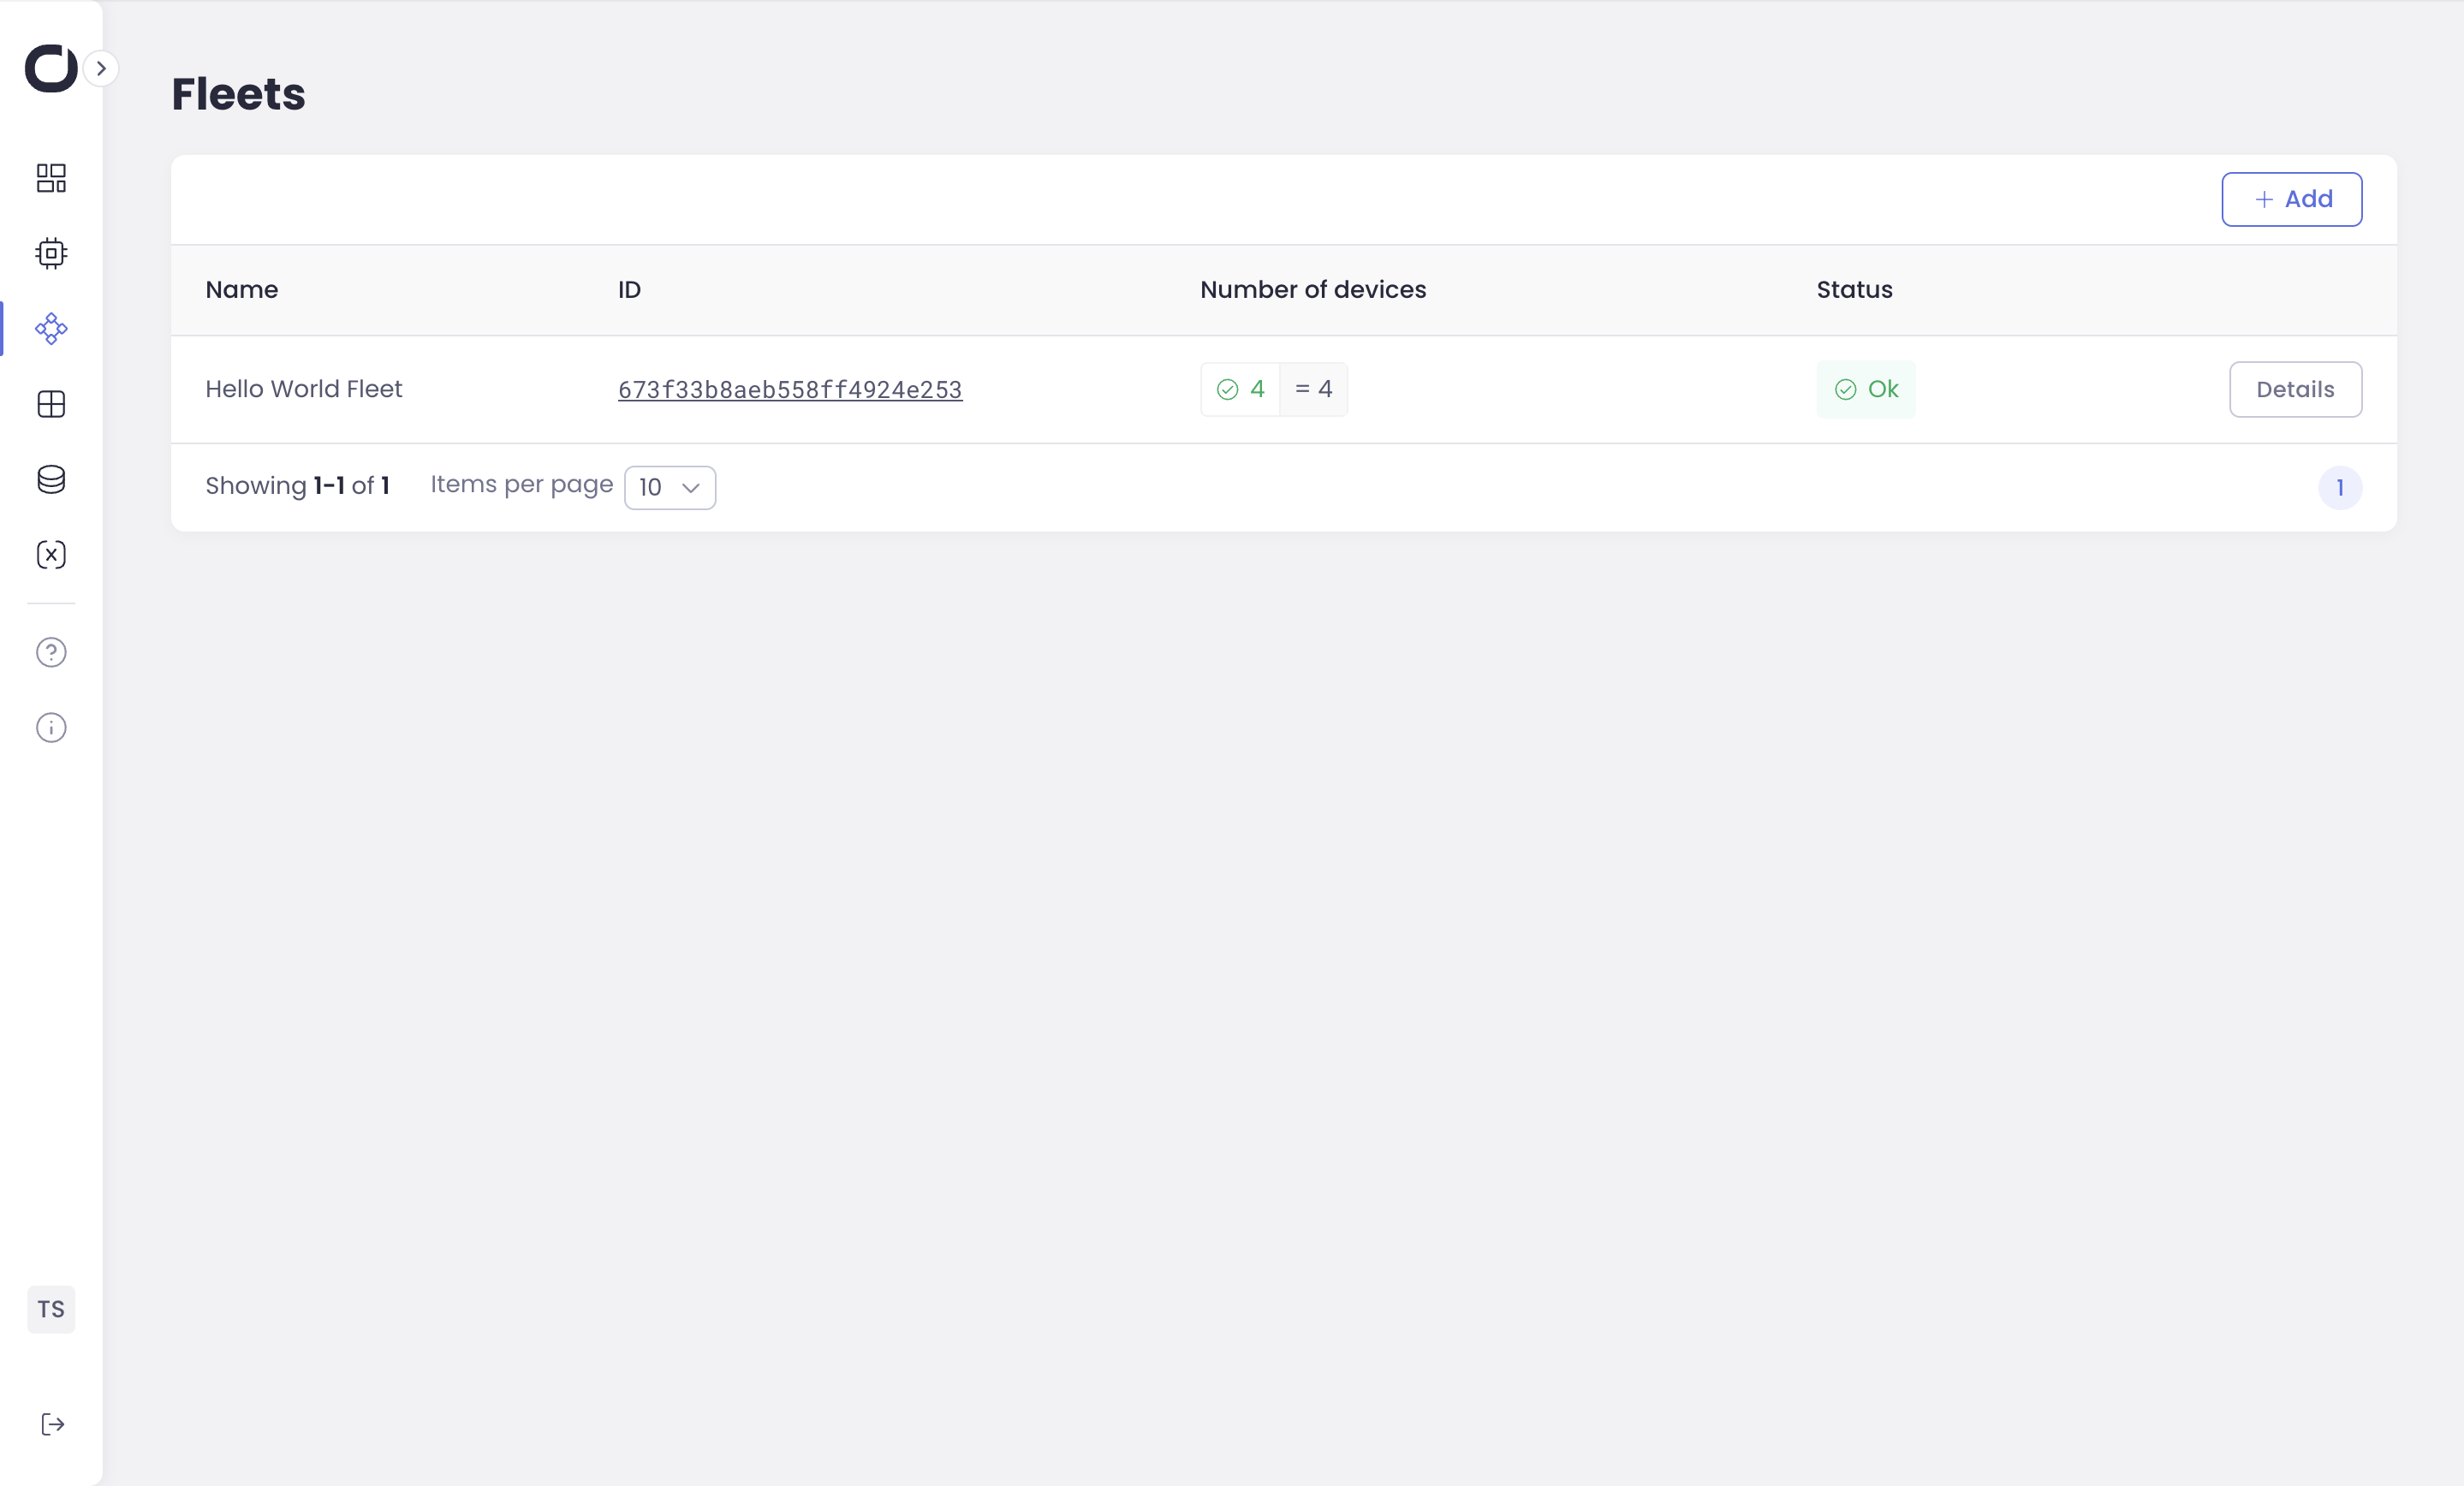
Task: Click the healthy devices count badge
Action: (x=1240, y=389)
